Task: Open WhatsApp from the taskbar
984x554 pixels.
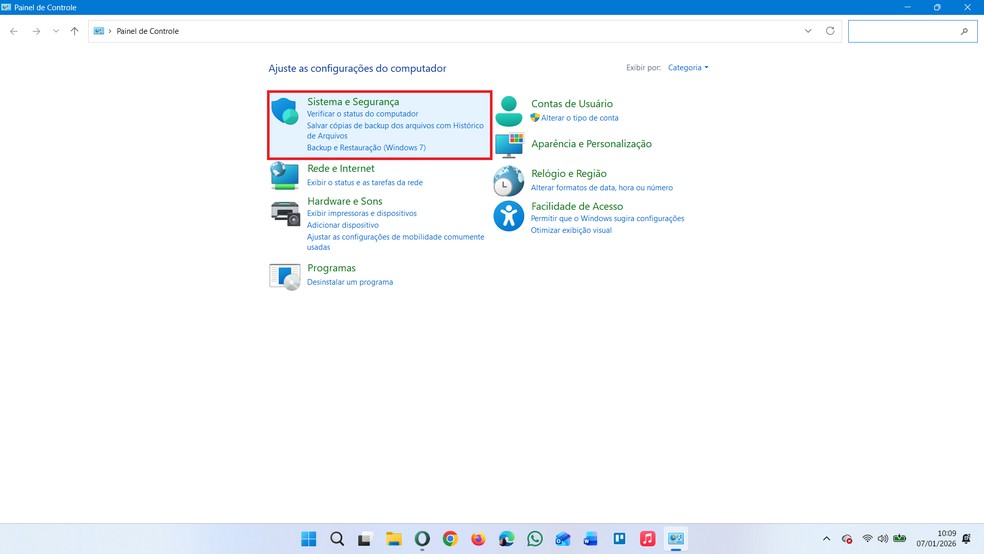Action: tap(535, 539)
